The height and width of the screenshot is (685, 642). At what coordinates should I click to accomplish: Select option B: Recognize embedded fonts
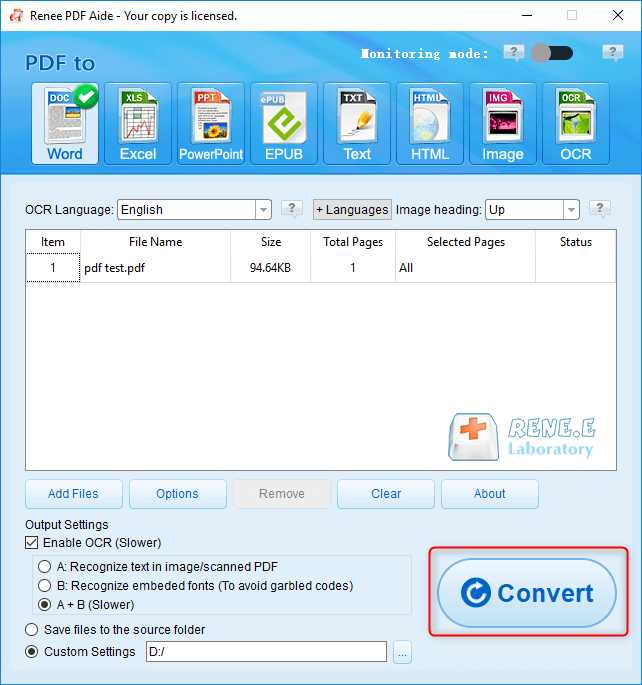tap(45, 586)
